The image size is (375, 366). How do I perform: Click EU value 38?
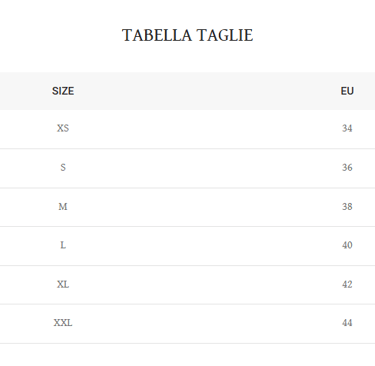[347, 207]
